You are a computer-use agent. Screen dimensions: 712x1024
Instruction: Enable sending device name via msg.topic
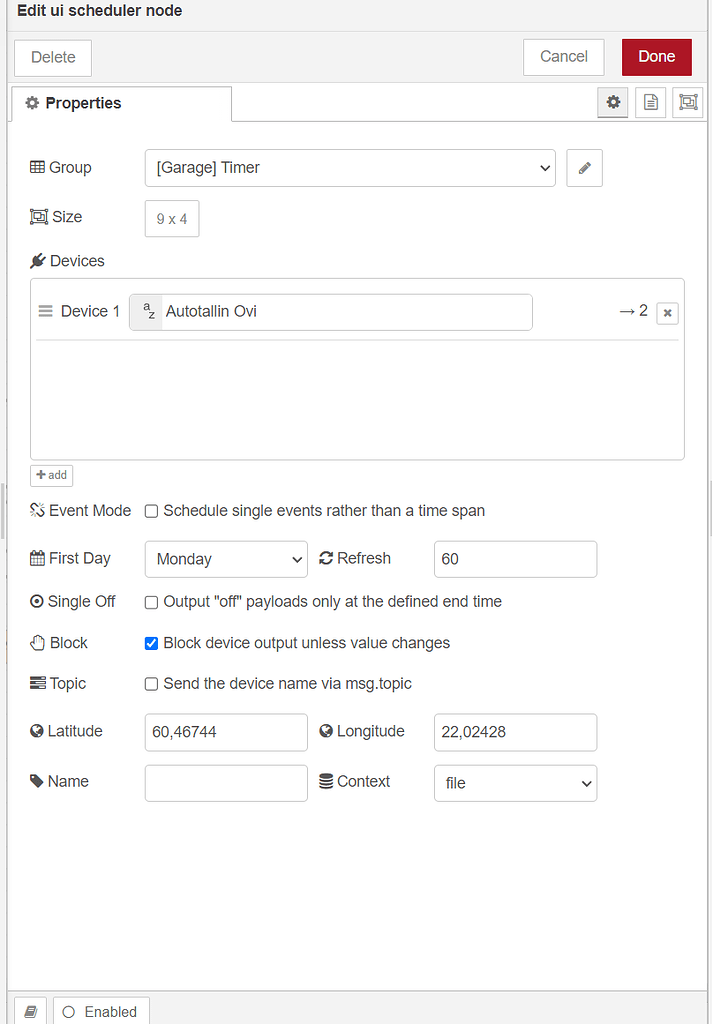[x=151, y=683]
